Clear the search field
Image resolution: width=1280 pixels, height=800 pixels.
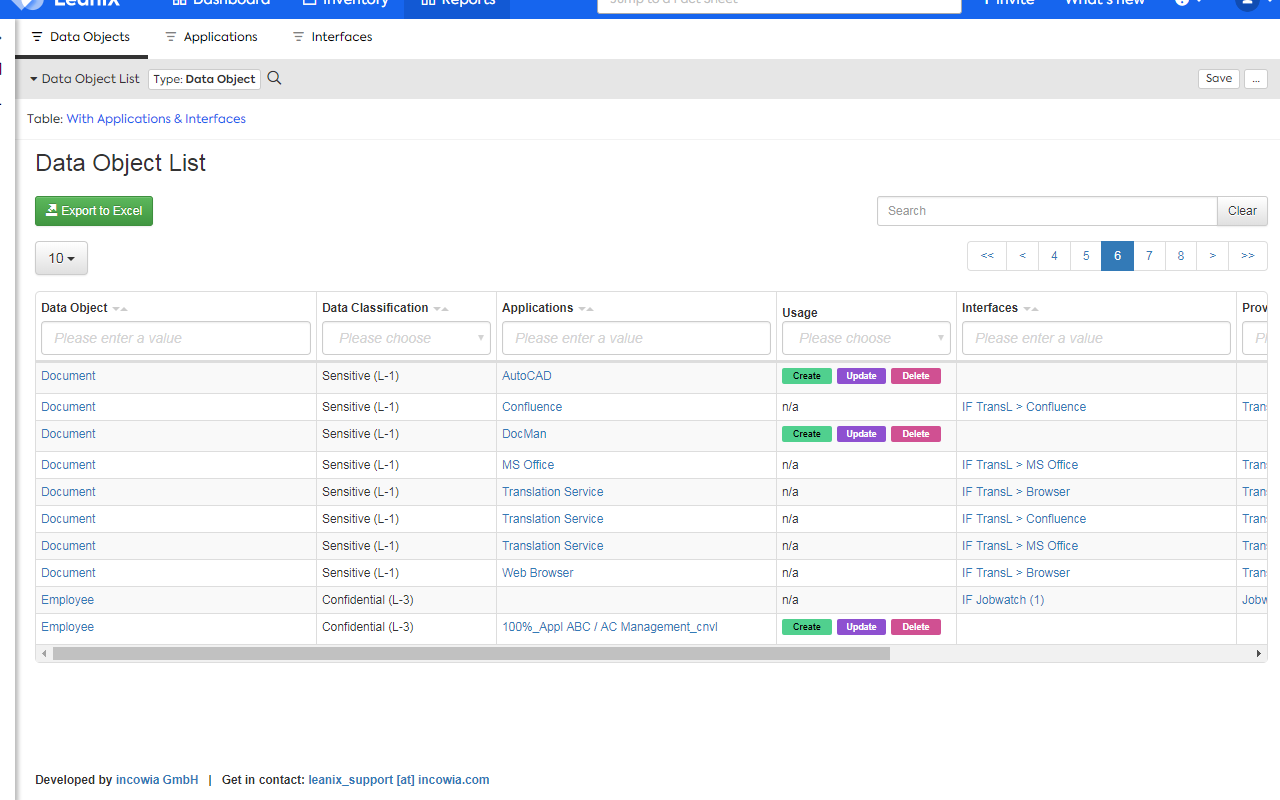point(1242,211)
